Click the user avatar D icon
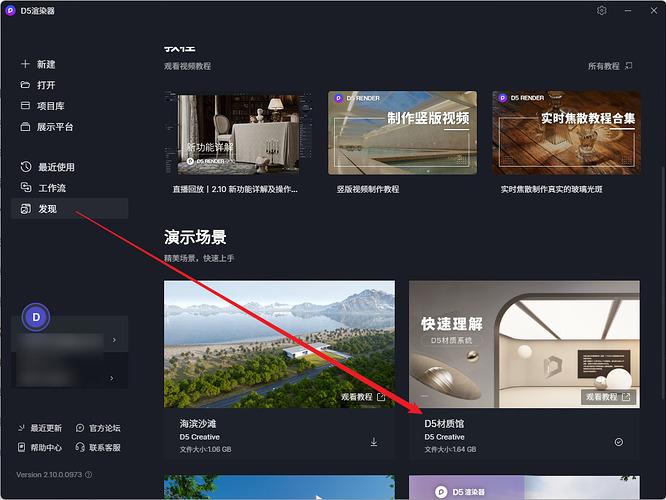This screenshot has height=500, width=666. click(x=36, y=317)
